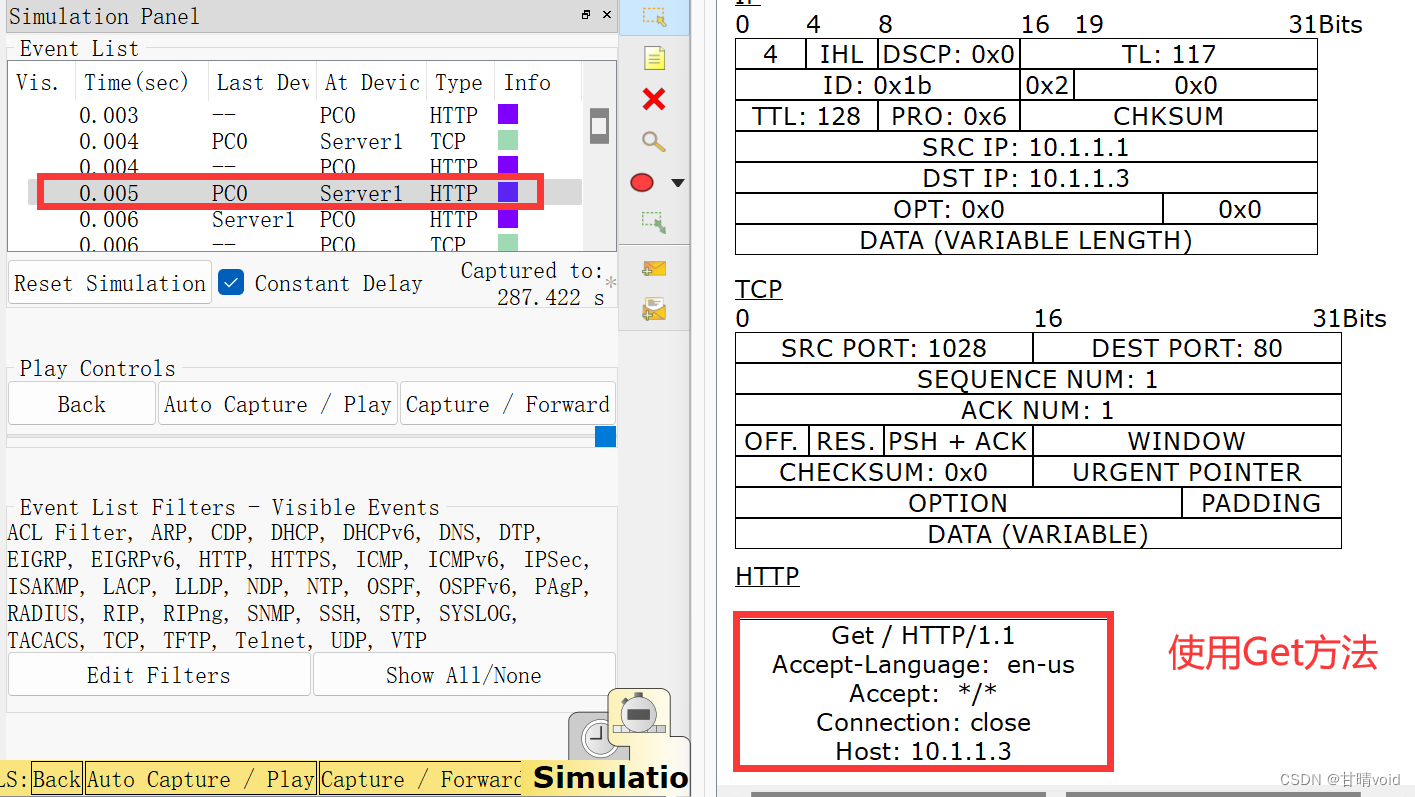Click the TTL: 128 field

click(807, 116)
